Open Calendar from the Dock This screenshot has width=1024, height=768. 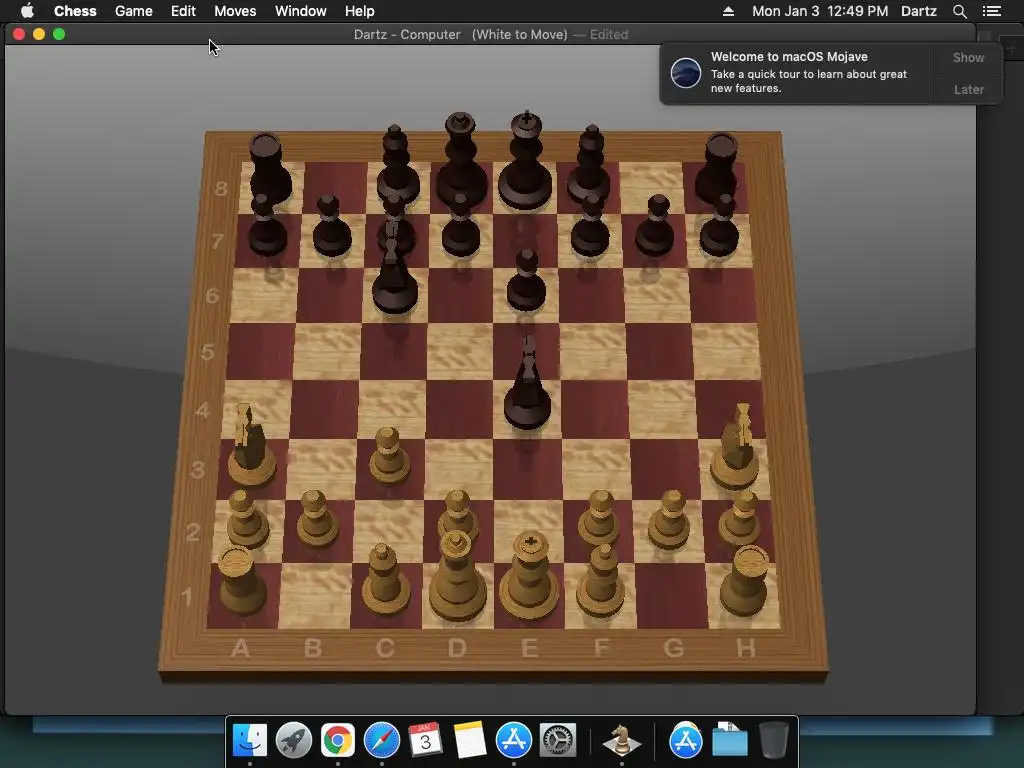coord(425,741)
